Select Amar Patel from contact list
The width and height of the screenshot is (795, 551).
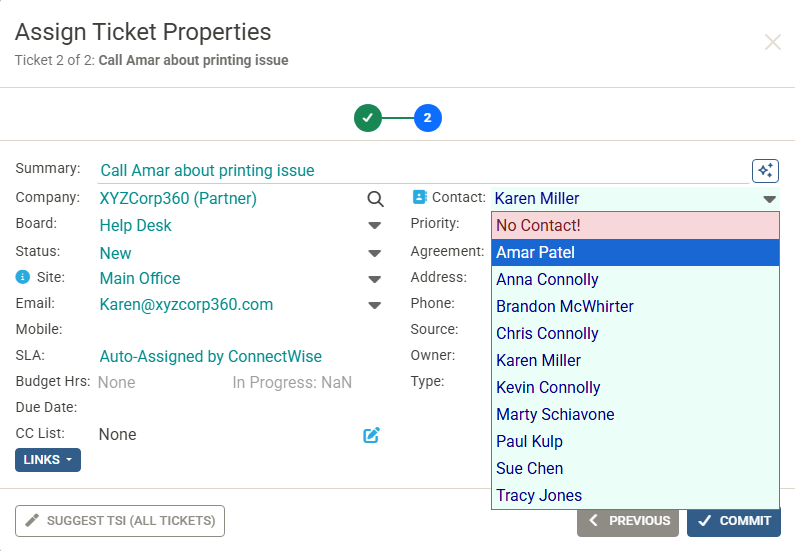pos(635,252)
